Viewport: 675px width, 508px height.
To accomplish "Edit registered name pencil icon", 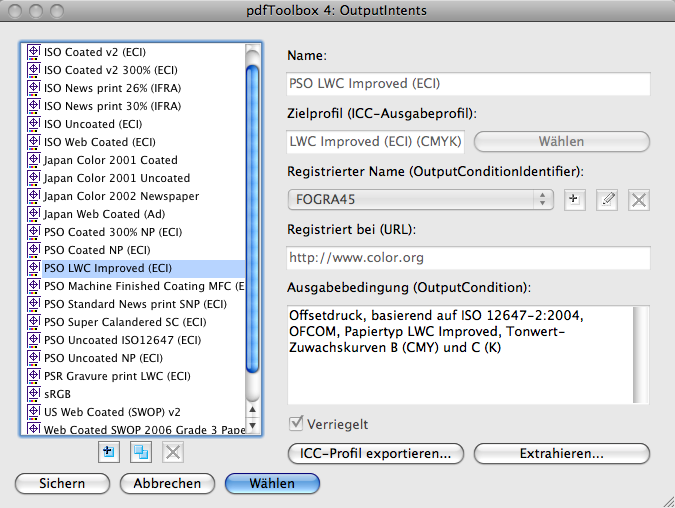I will coord(607,200).
